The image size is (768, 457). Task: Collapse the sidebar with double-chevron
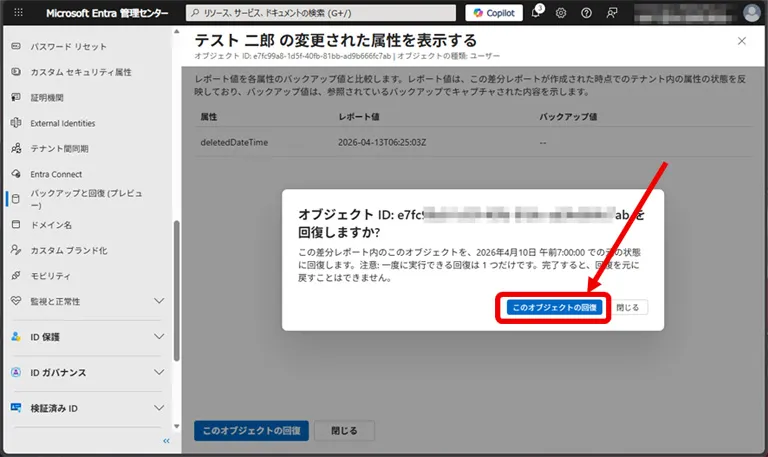coord(167,441)
